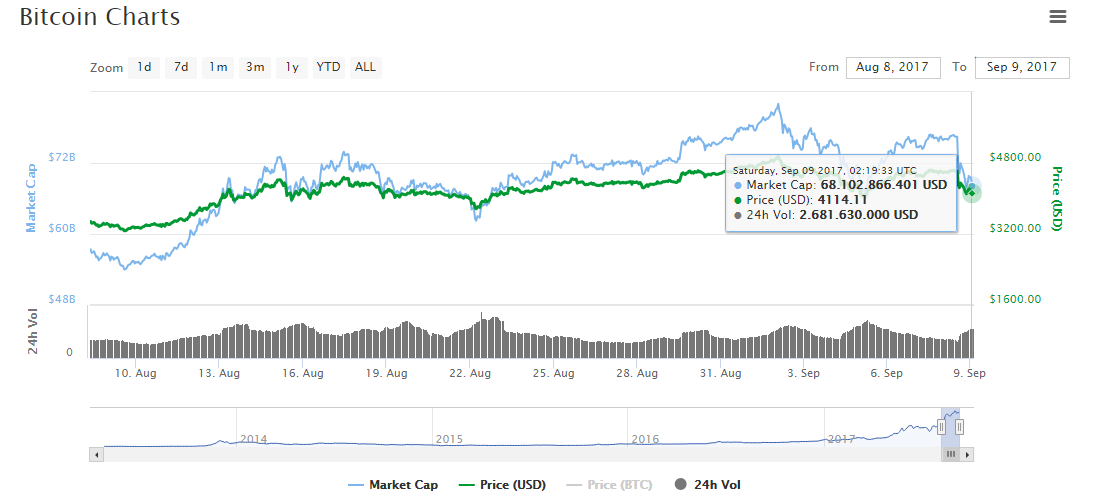
Task: Click the navigator left range handle
Action: (942, 427)
